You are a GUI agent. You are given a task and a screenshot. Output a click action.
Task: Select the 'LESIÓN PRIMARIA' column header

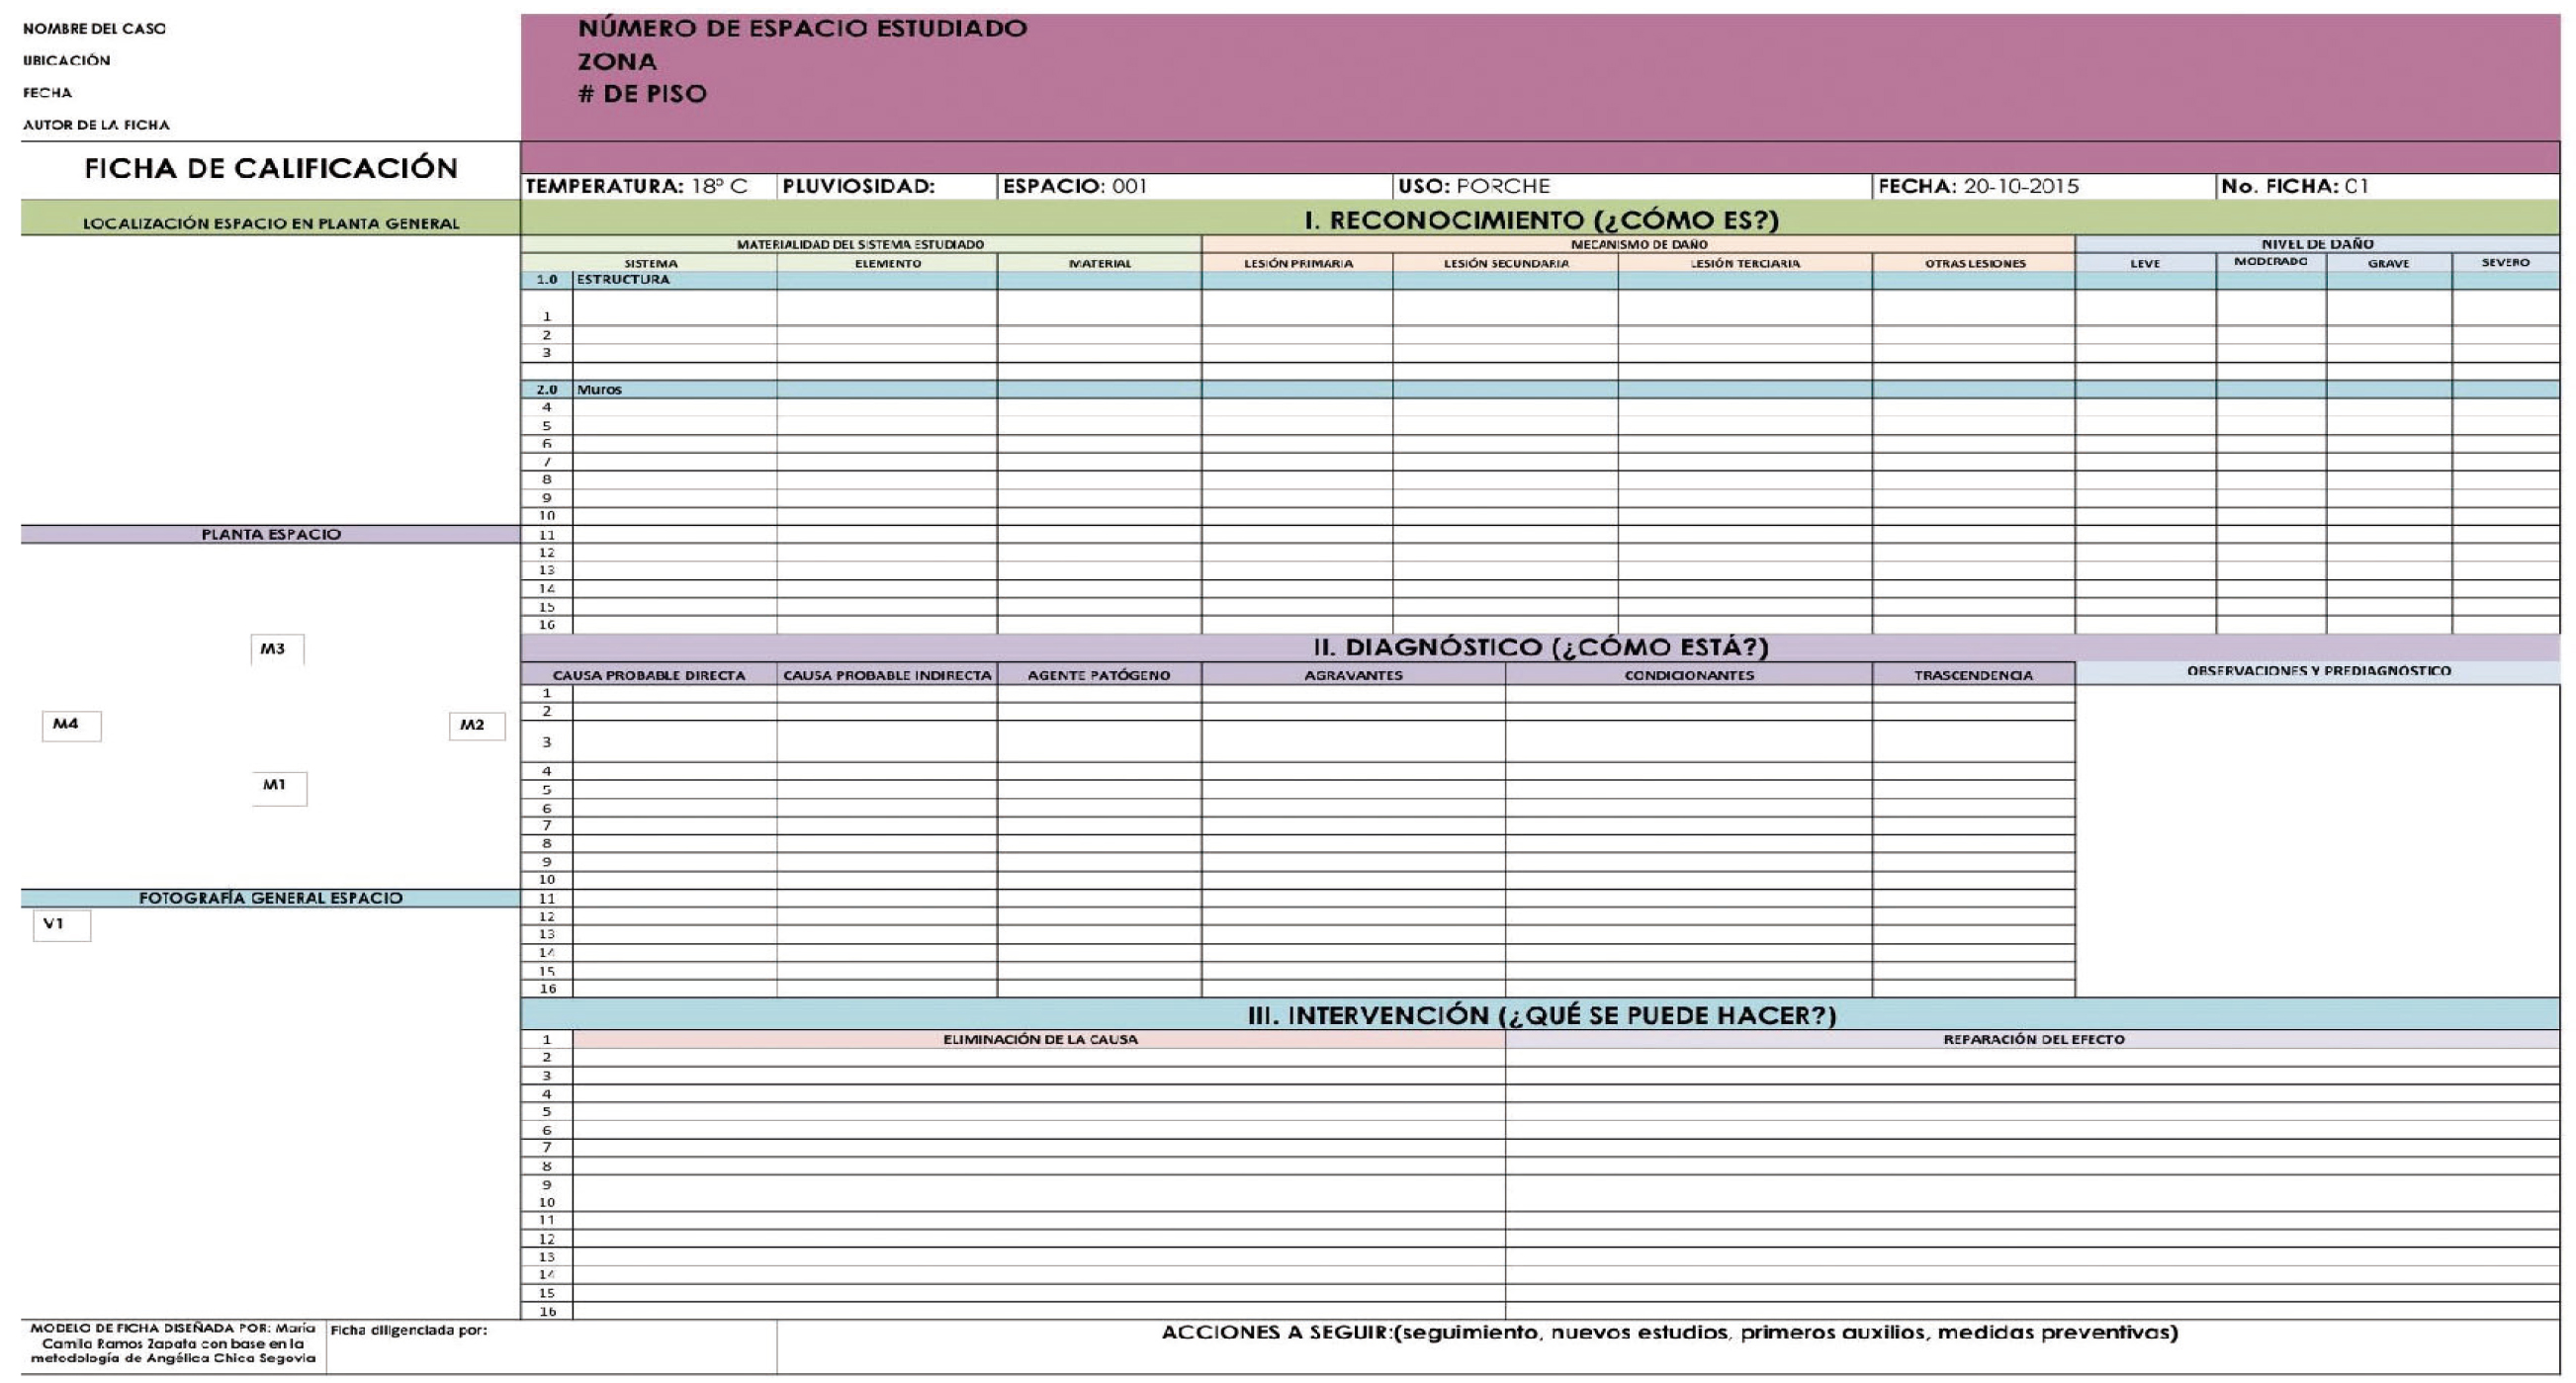1297,263
